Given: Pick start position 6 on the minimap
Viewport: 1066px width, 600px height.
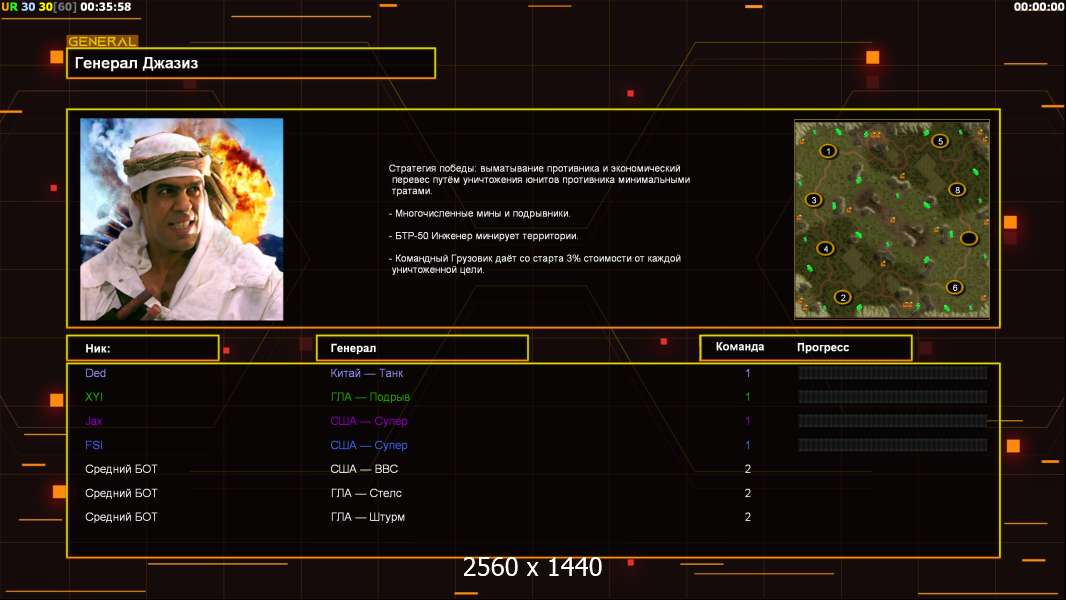Looking at the screenshot, I should (955, 287).
